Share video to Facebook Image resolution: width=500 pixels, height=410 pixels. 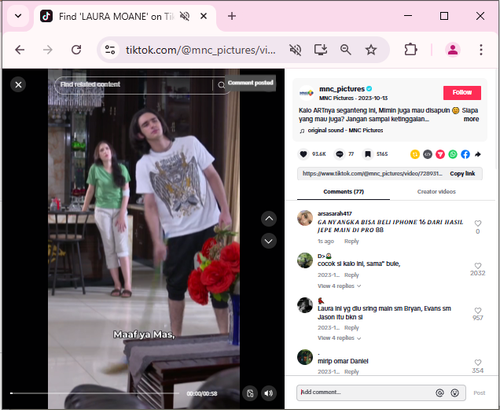[x=466, y=154]
